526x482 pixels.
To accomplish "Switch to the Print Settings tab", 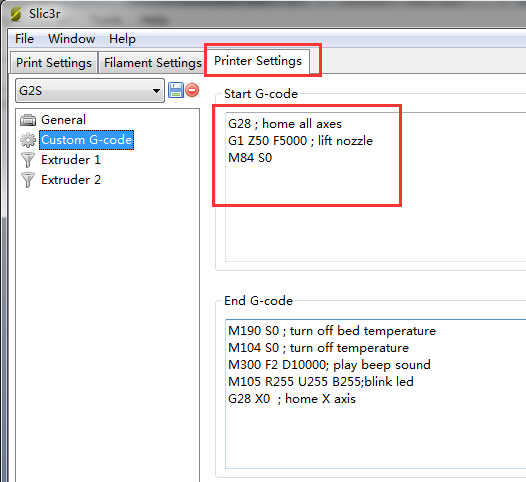I will 54,63.
